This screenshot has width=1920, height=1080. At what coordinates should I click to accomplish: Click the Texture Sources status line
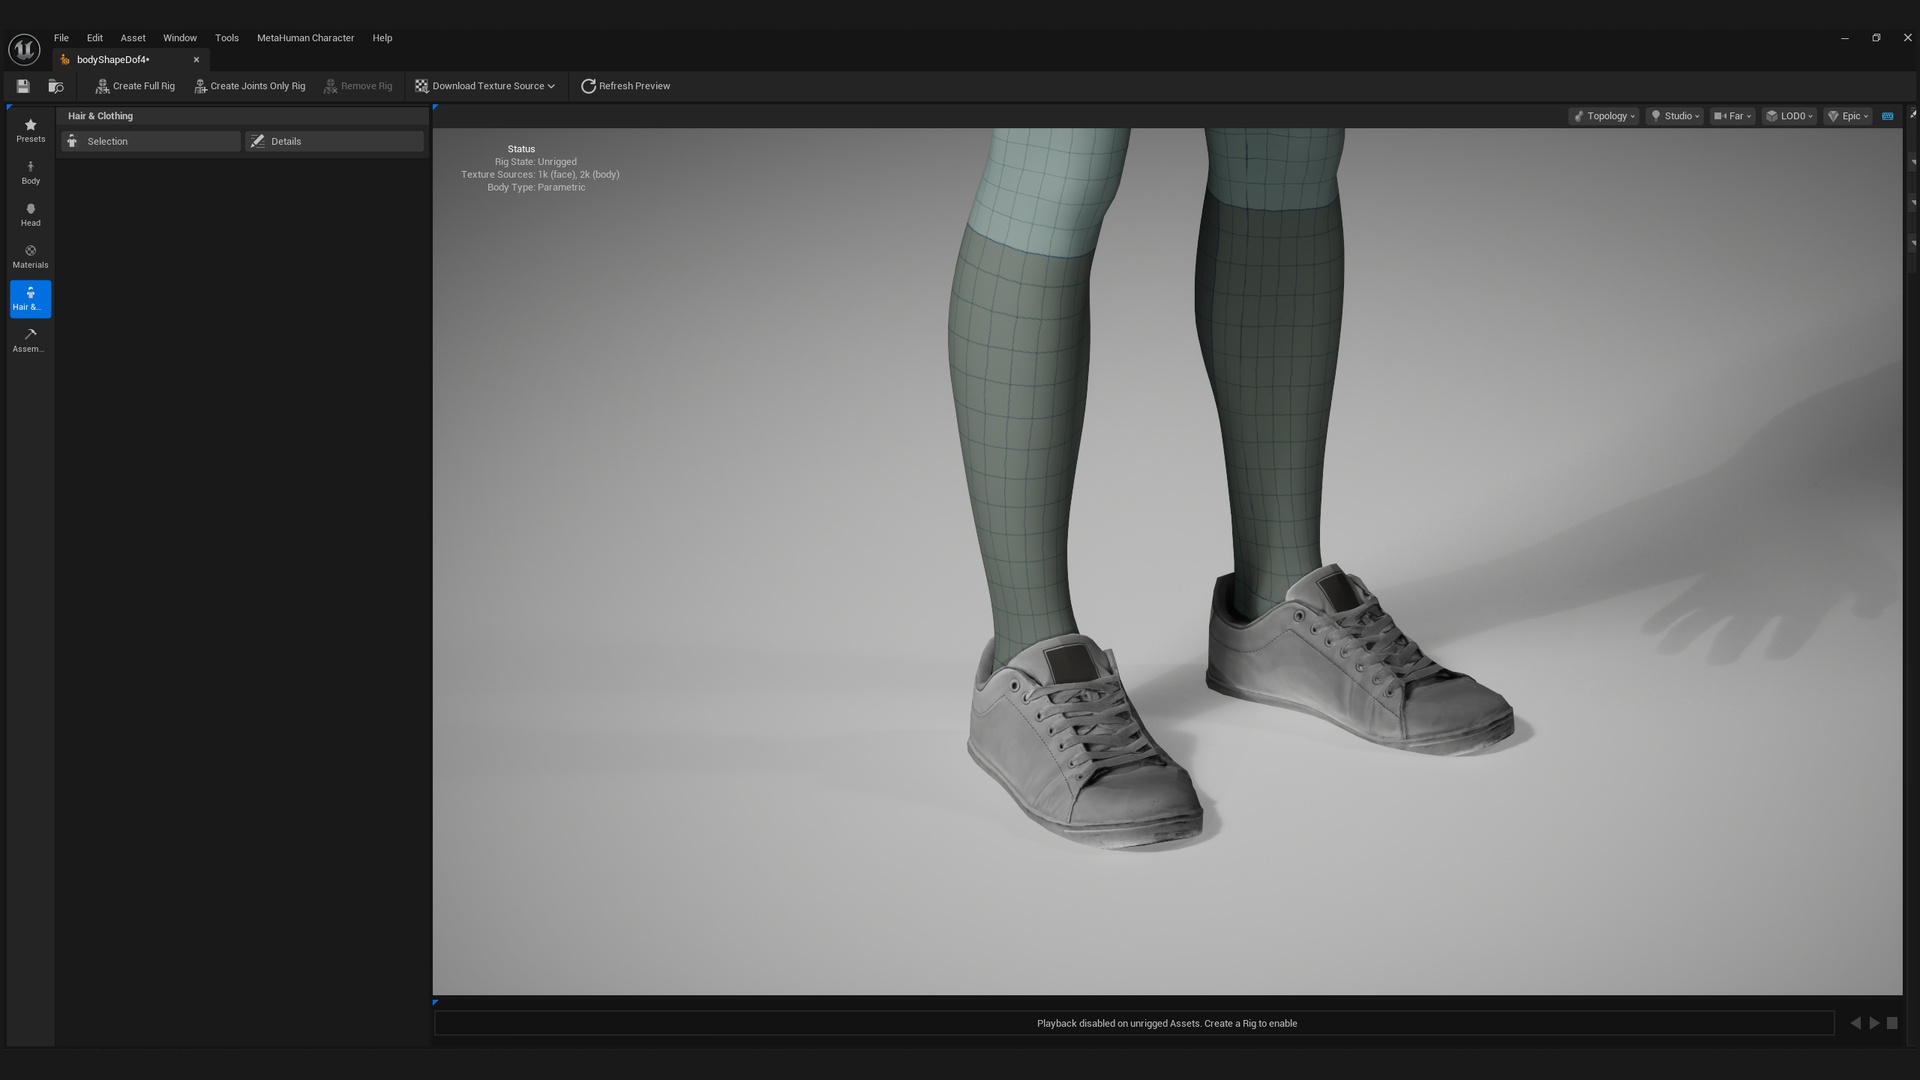pyautogui.click(x=540, y=175)
